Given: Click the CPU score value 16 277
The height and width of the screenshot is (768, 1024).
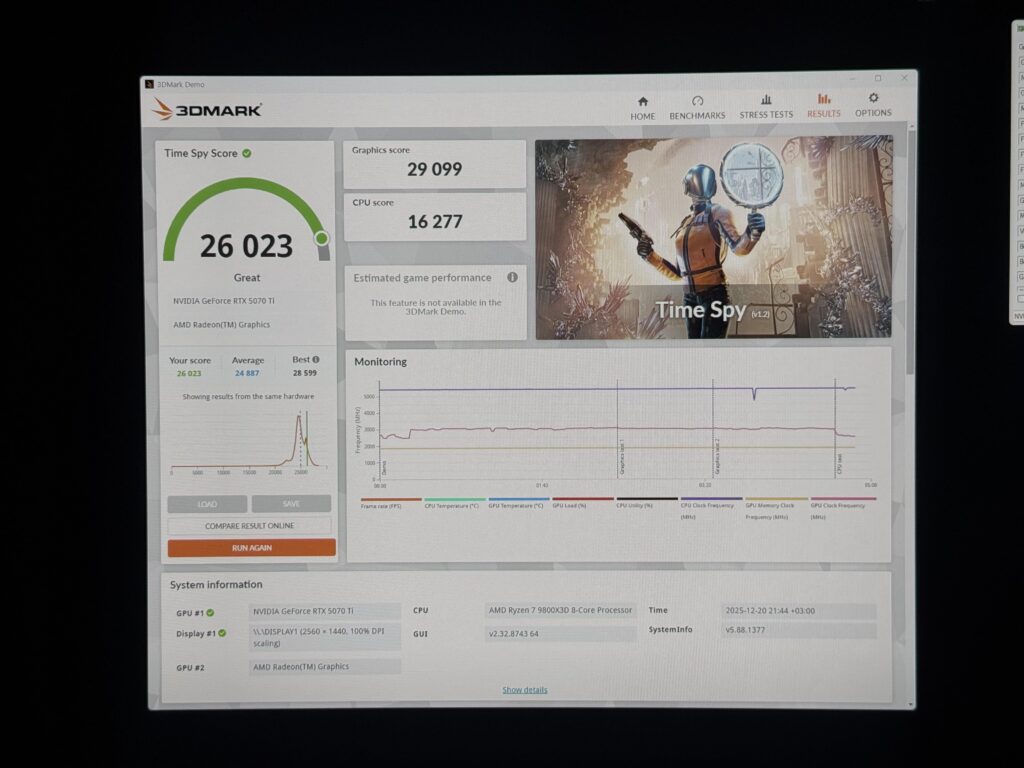Looking at the screenshot, I should (x=435, y=221).
